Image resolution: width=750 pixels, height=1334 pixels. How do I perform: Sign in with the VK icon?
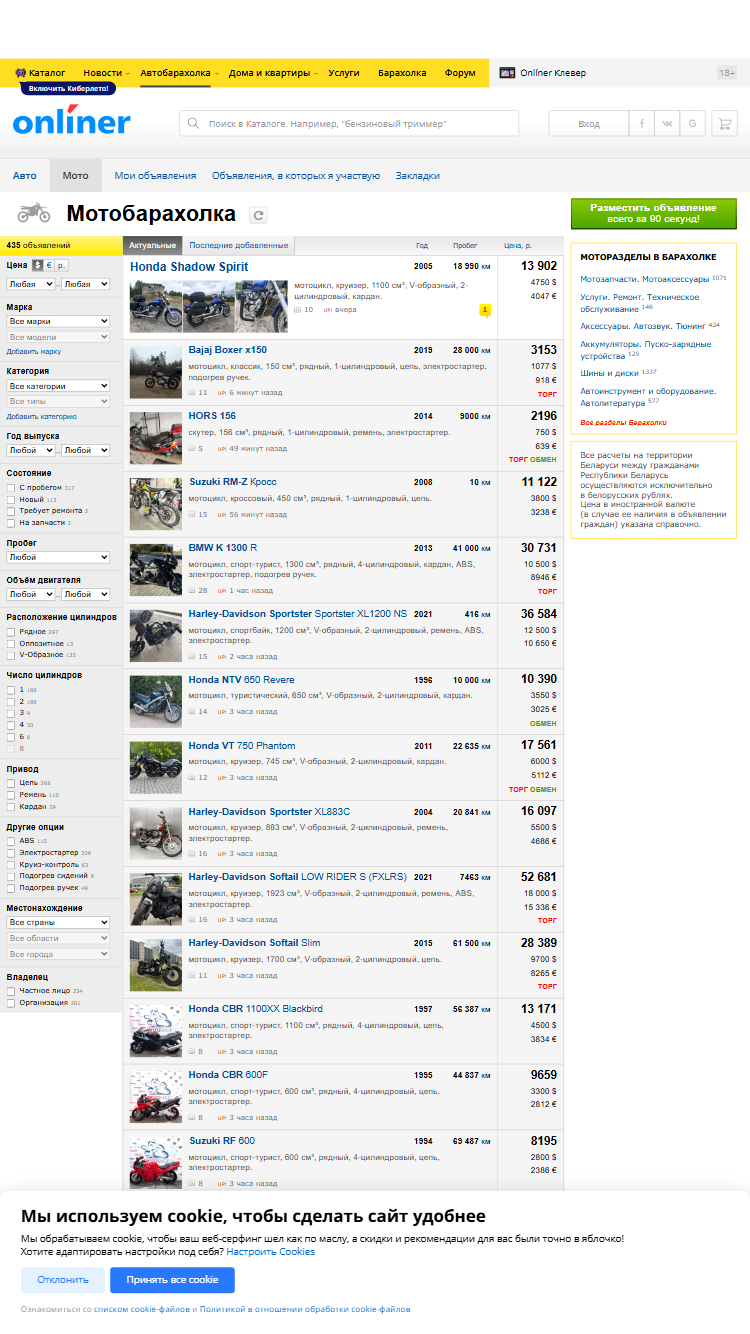(x=667, y=123)
